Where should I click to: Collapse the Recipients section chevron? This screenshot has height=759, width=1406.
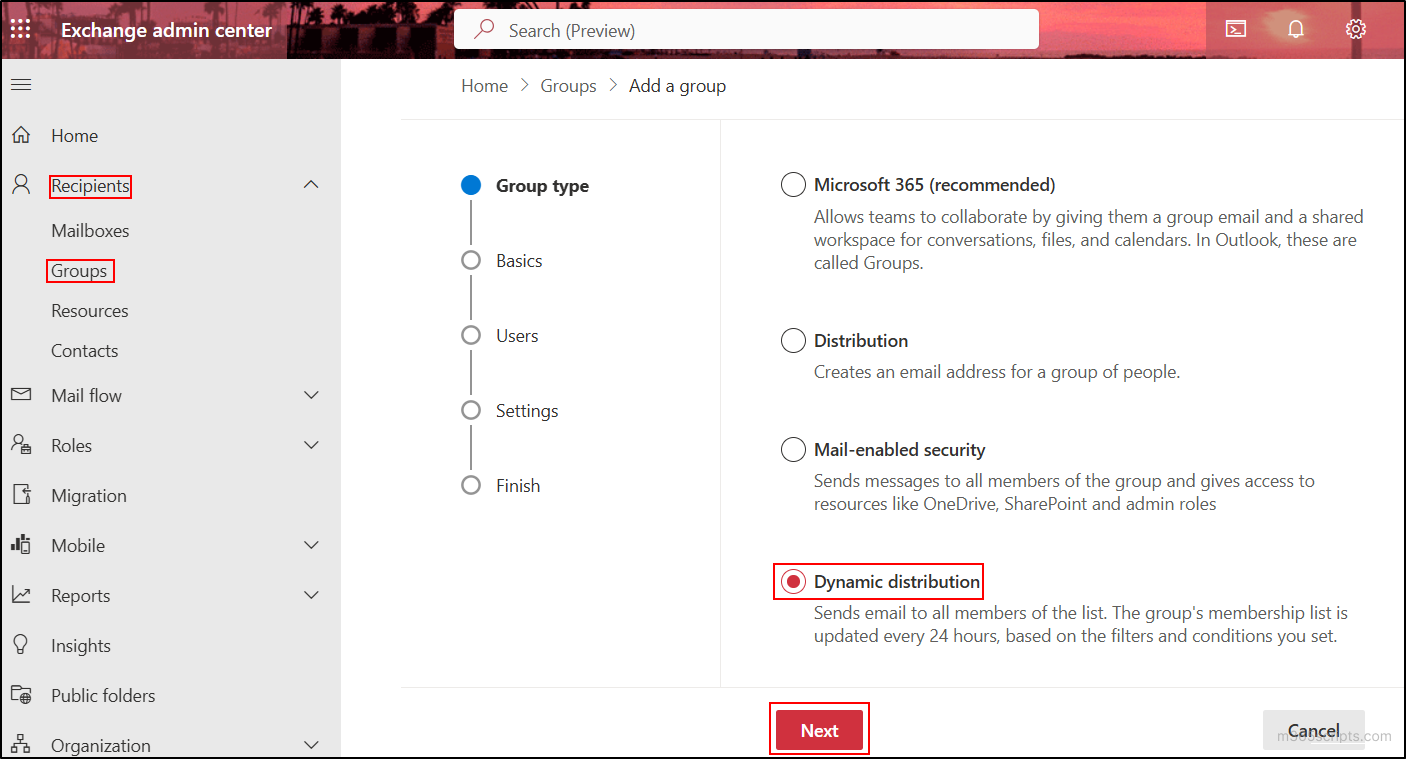[311, 185]
